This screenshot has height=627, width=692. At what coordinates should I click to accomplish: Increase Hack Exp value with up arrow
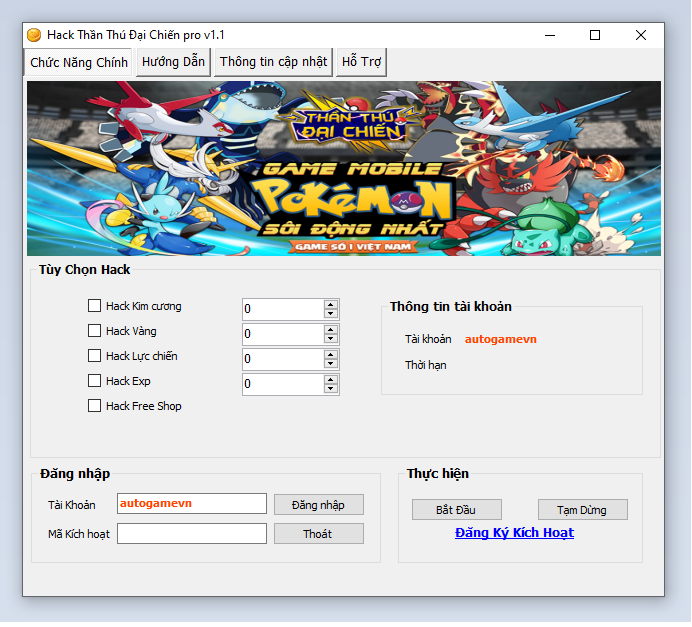click(330, 379)
